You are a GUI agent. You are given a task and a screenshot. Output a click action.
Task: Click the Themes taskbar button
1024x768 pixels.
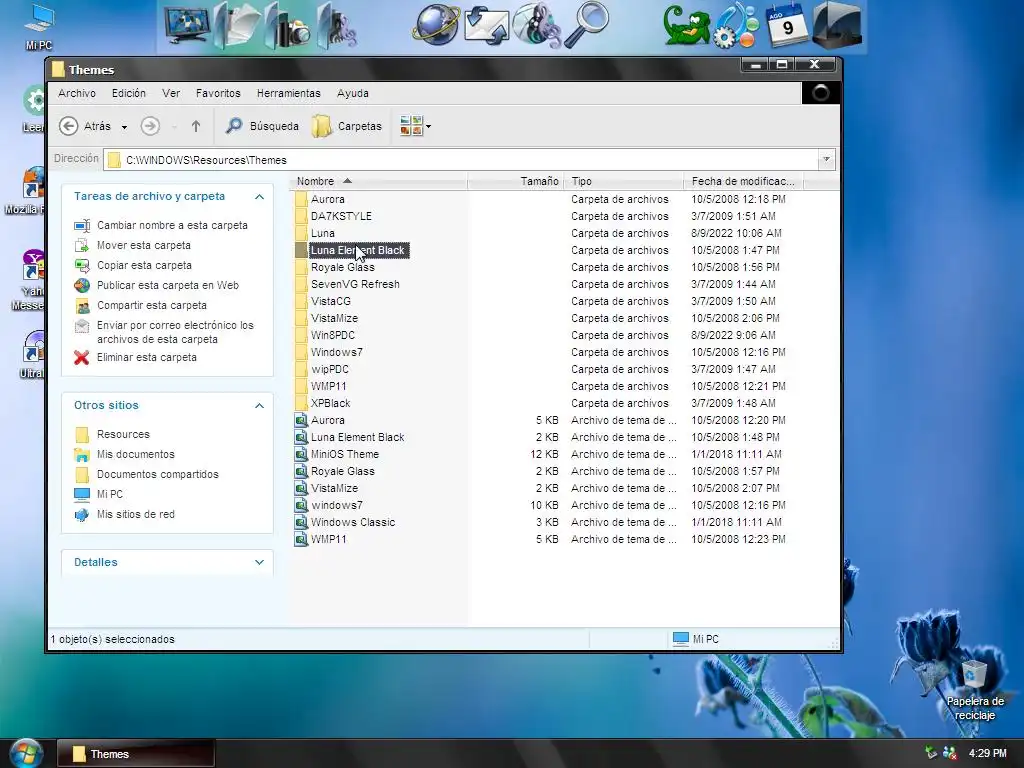pos(135,754)
